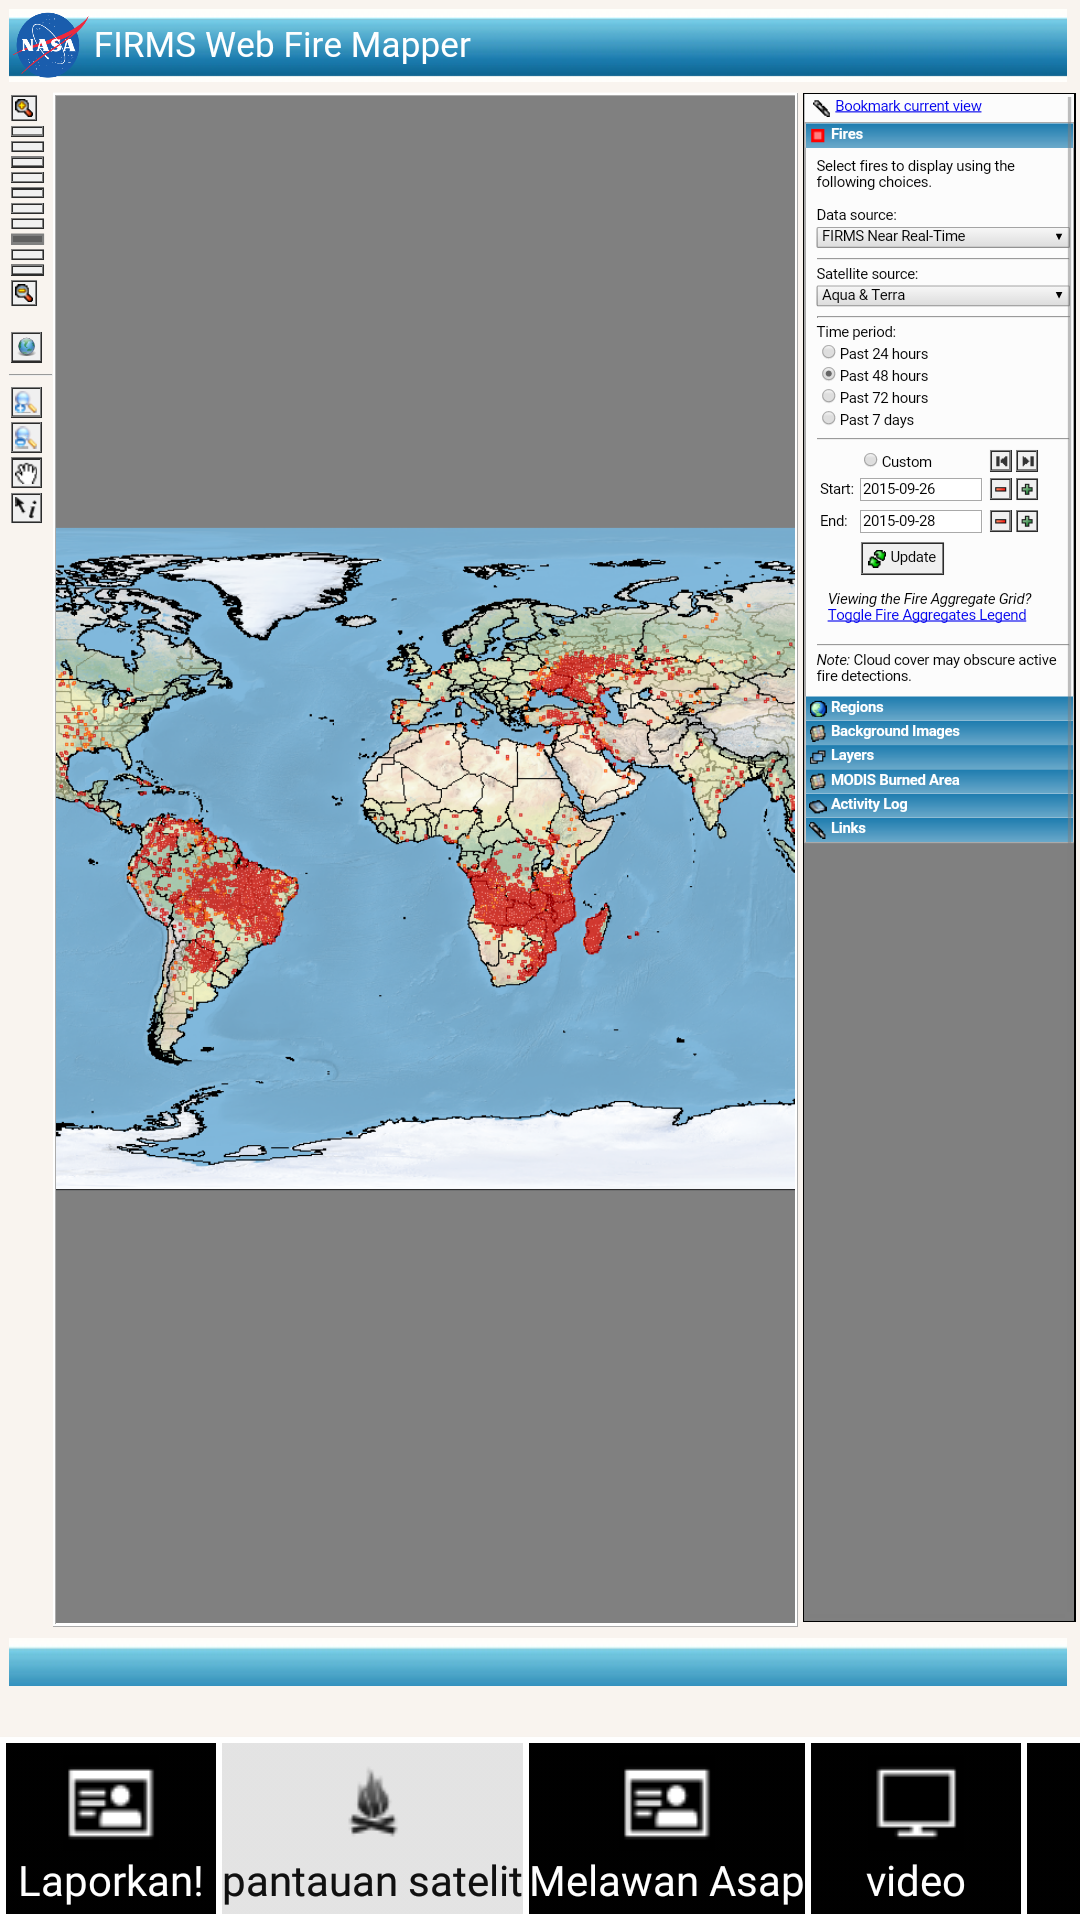Expand the Background Images panel

(x=938, y=732)
